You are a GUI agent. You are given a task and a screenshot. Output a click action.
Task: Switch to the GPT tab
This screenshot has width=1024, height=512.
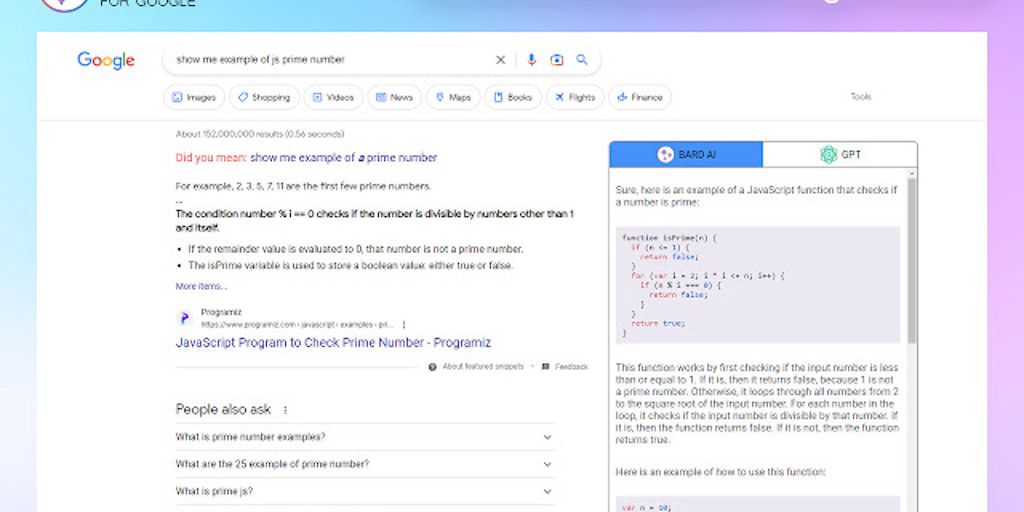(840, 155)
